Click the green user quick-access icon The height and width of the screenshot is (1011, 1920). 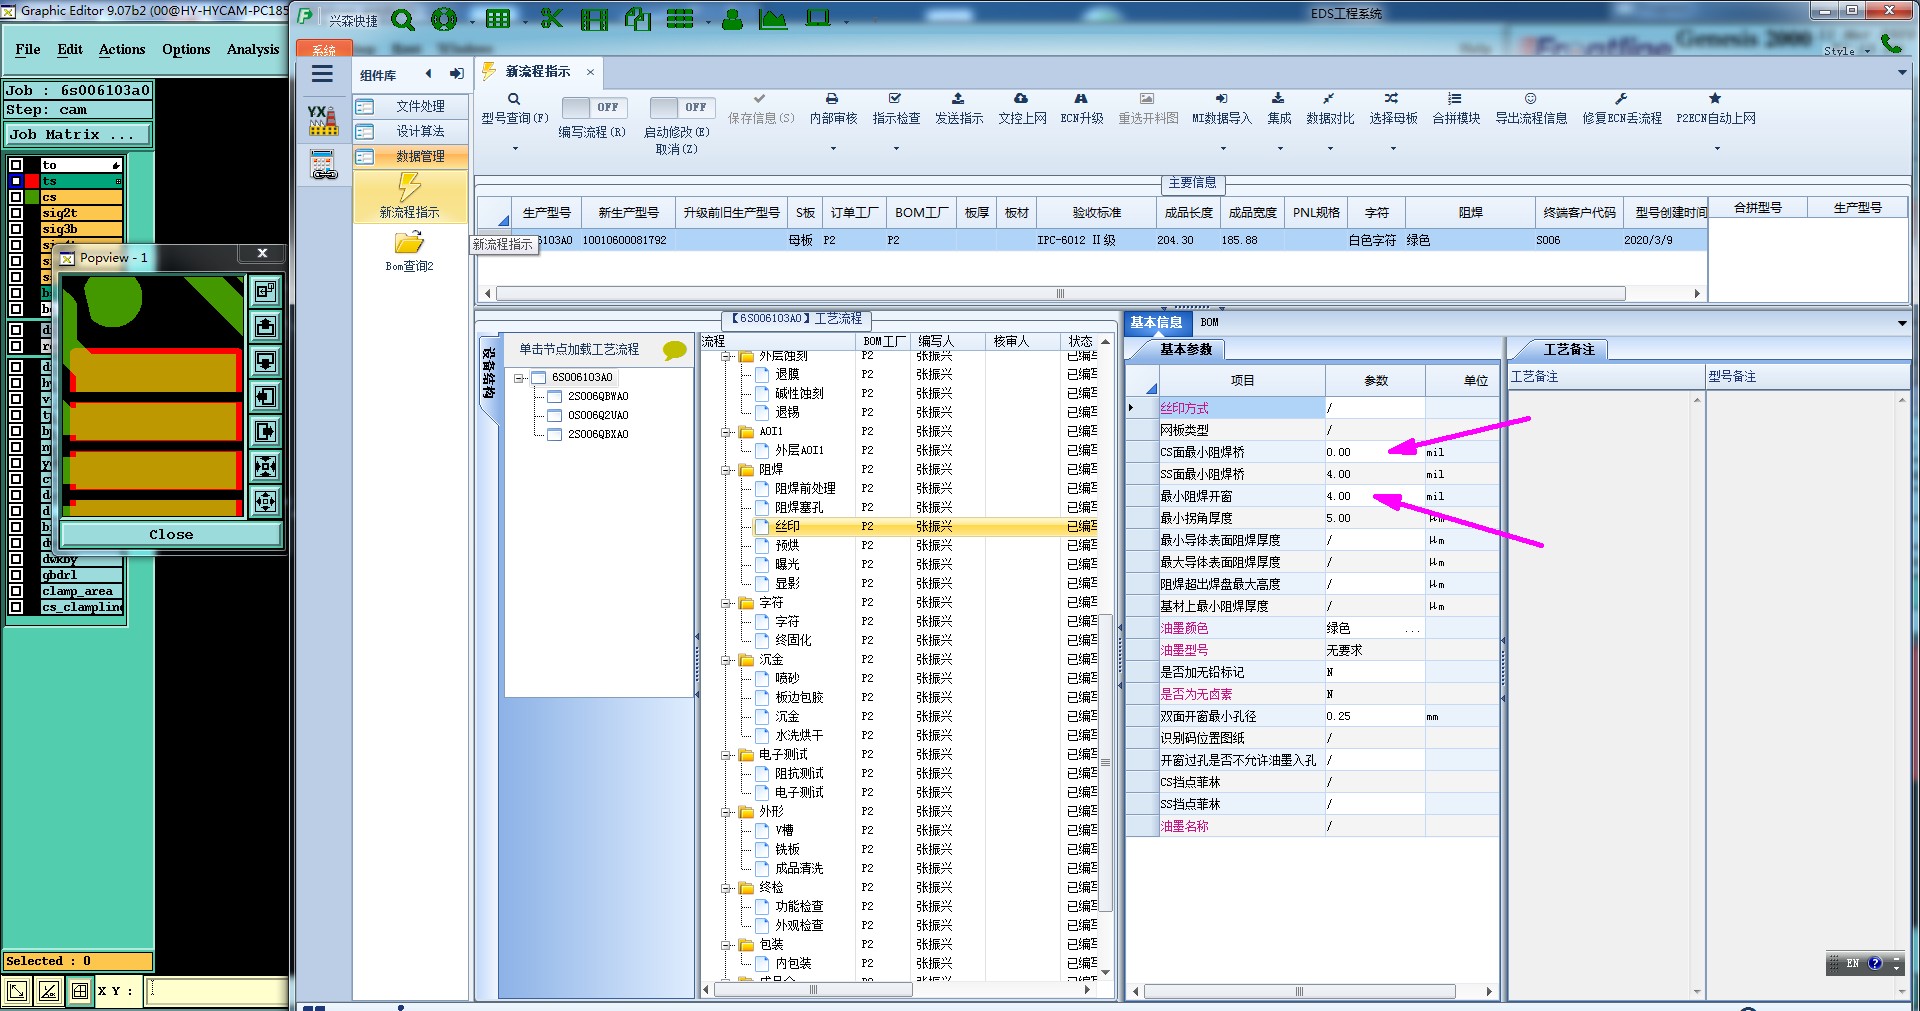coord(732,19)
